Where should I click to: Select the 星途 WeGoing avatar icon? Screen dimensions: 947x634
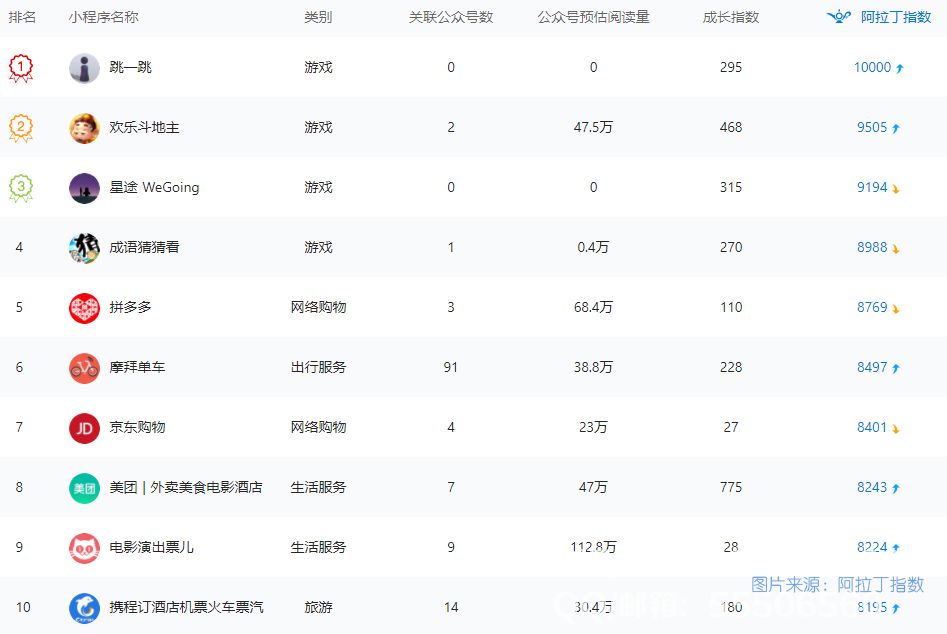click(85, 188)
